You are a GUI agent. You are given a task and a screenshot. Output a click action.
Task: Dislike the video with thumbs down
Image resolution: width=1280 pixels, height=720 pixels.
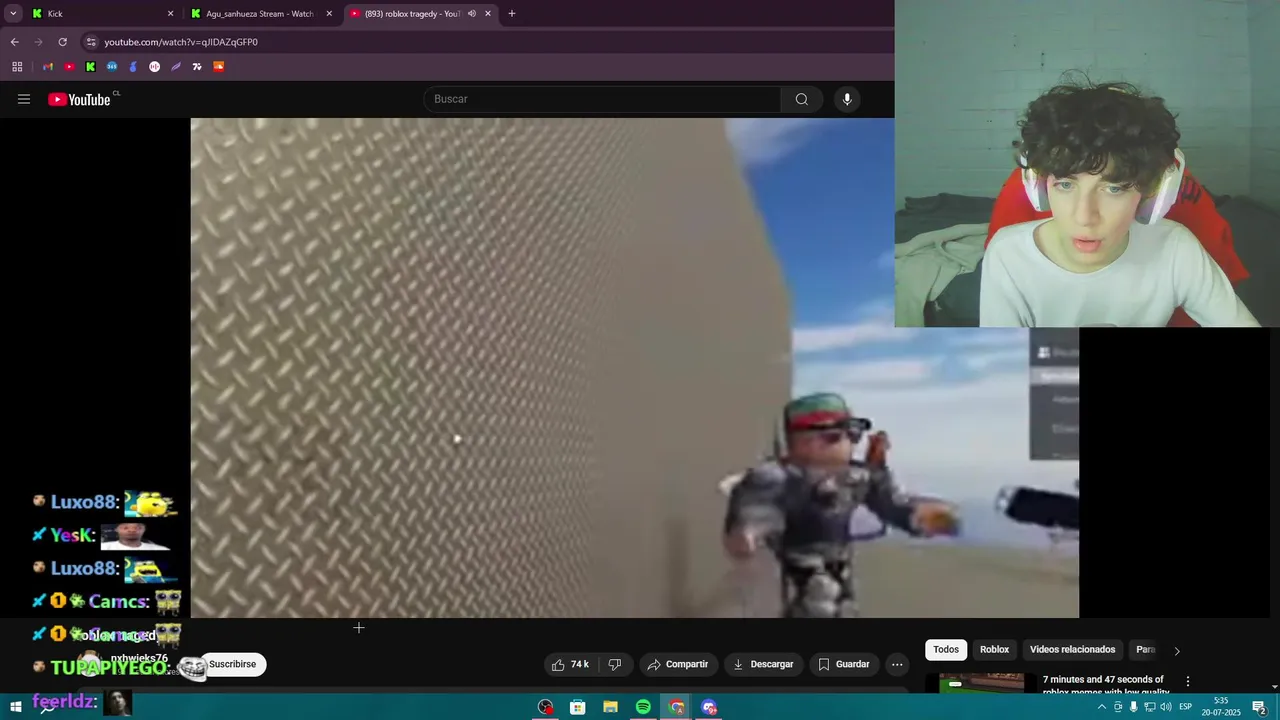pos(615,664)
